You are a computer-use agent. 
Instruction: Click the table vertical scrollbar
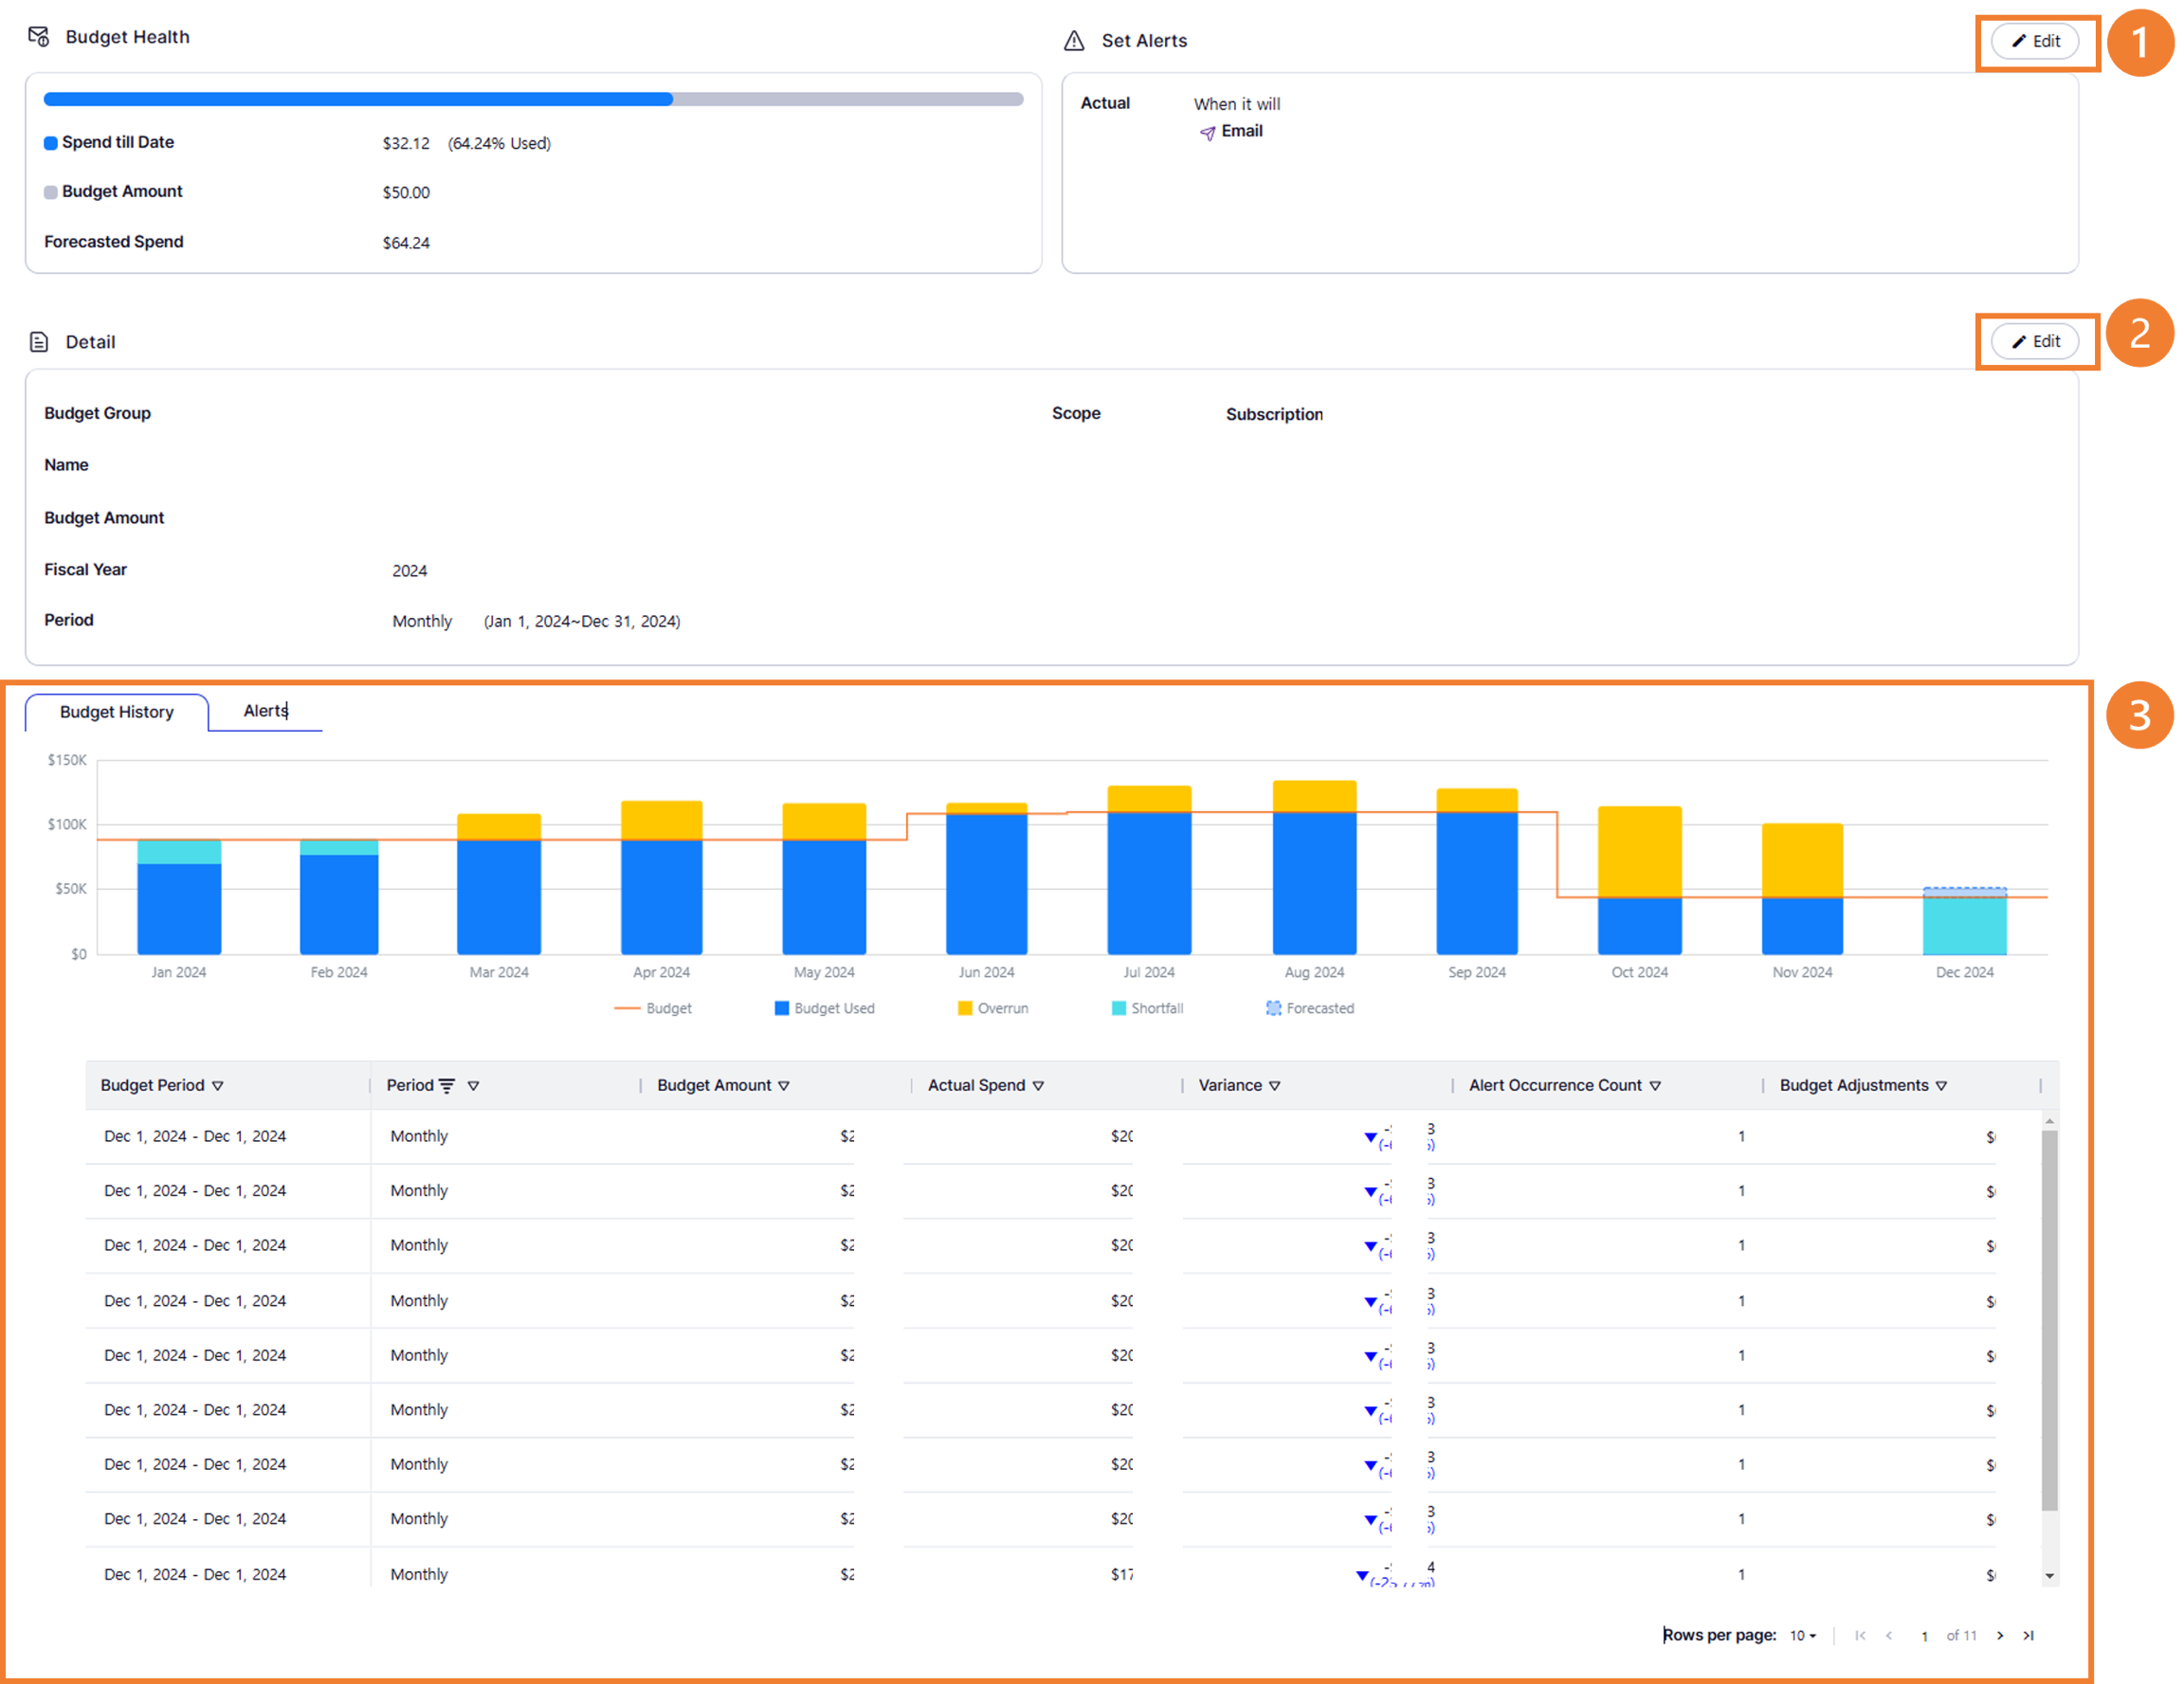tap(2049, 1320)
